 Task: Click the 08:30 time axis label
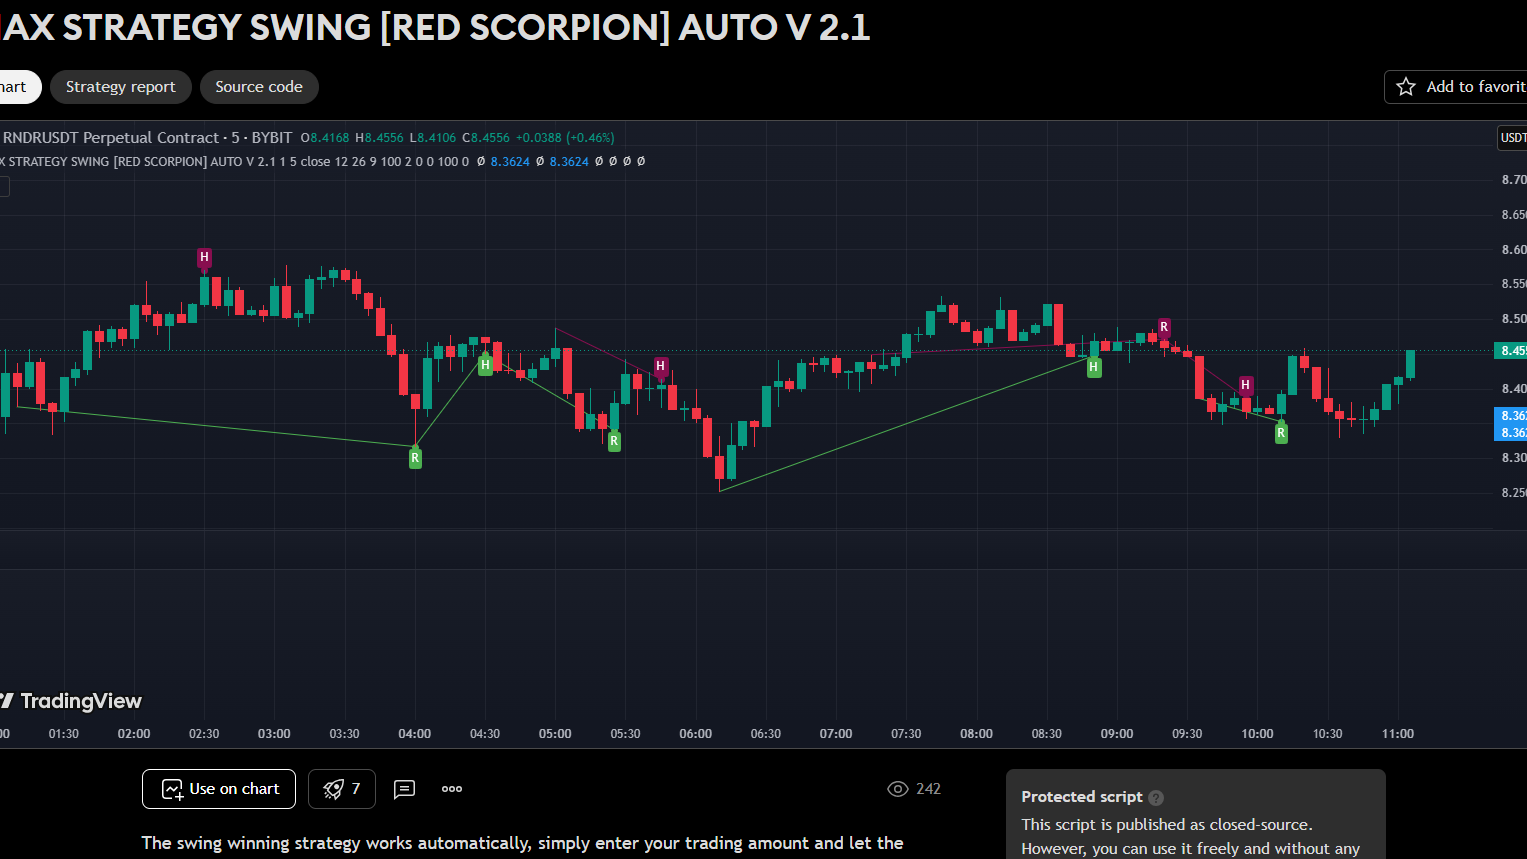(x=1047, y=734)
